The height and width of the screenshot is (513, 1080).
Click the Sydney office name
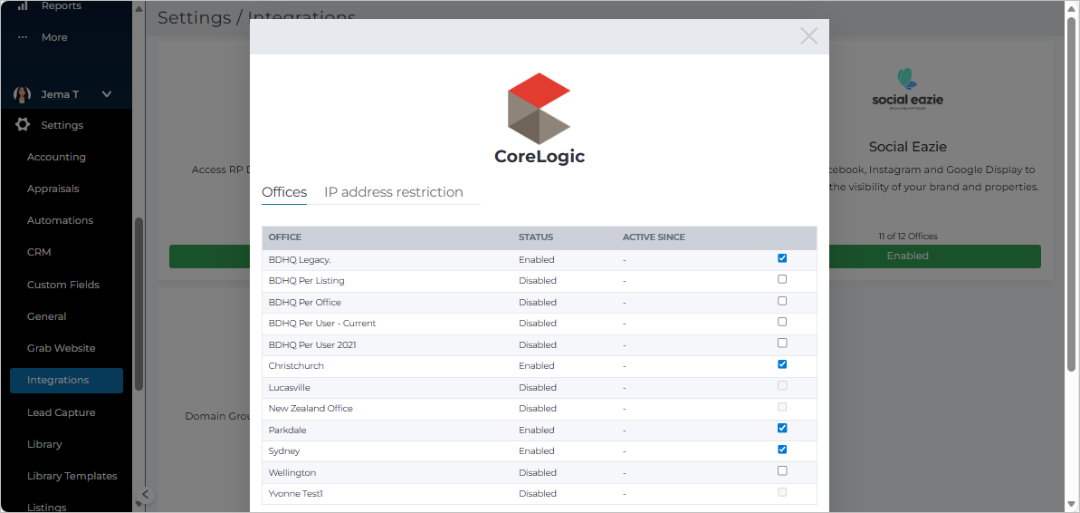(284, 451)
